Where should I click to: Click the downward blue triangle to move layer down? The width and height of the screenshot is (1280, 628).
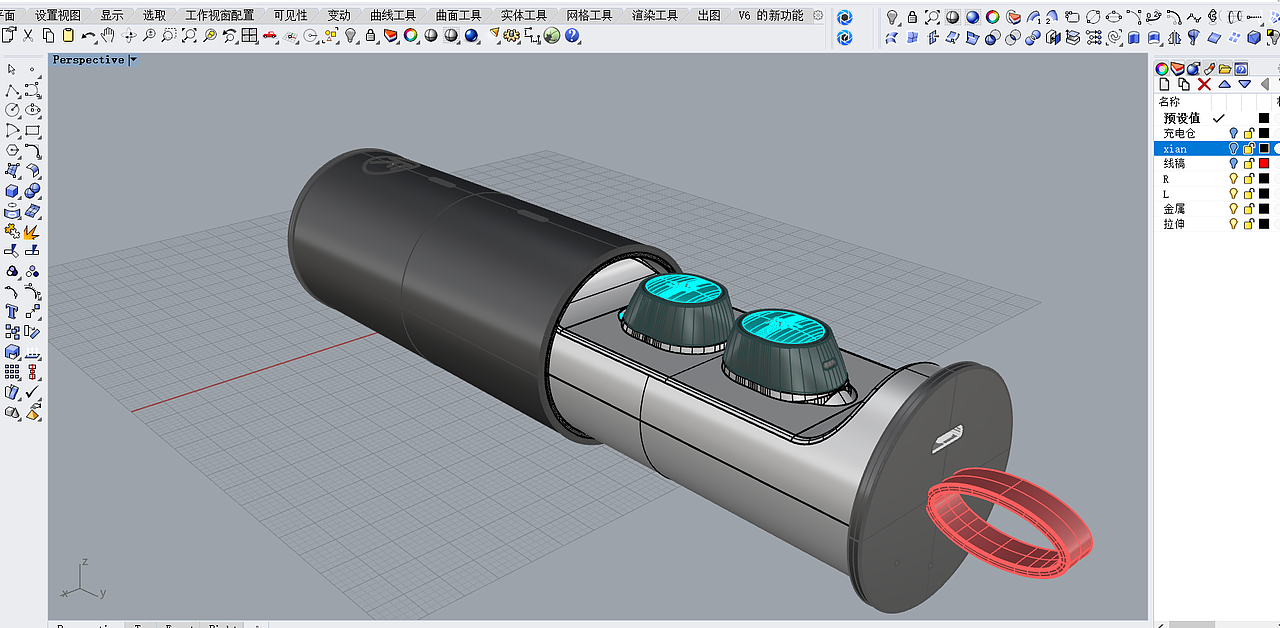(1245, 84)
